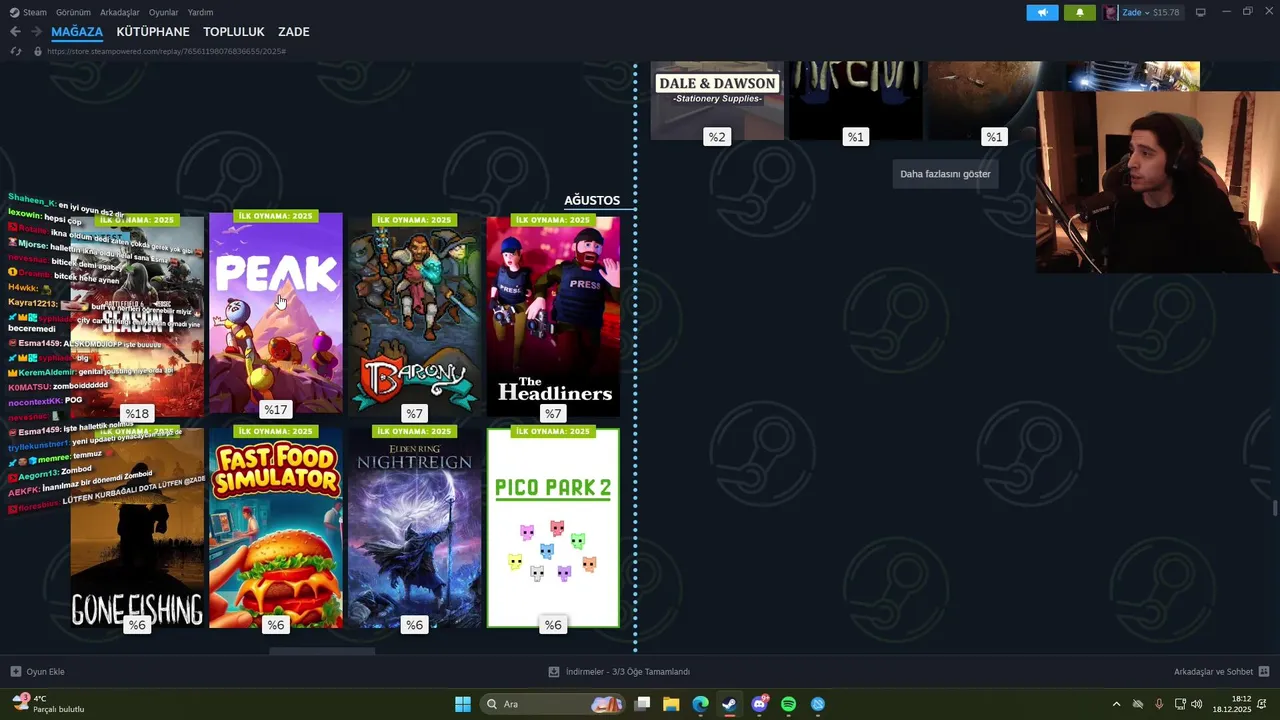
Task: Open the Dale & Dawson Stationery Supplies cover
Action: click(x=717, y=100)
